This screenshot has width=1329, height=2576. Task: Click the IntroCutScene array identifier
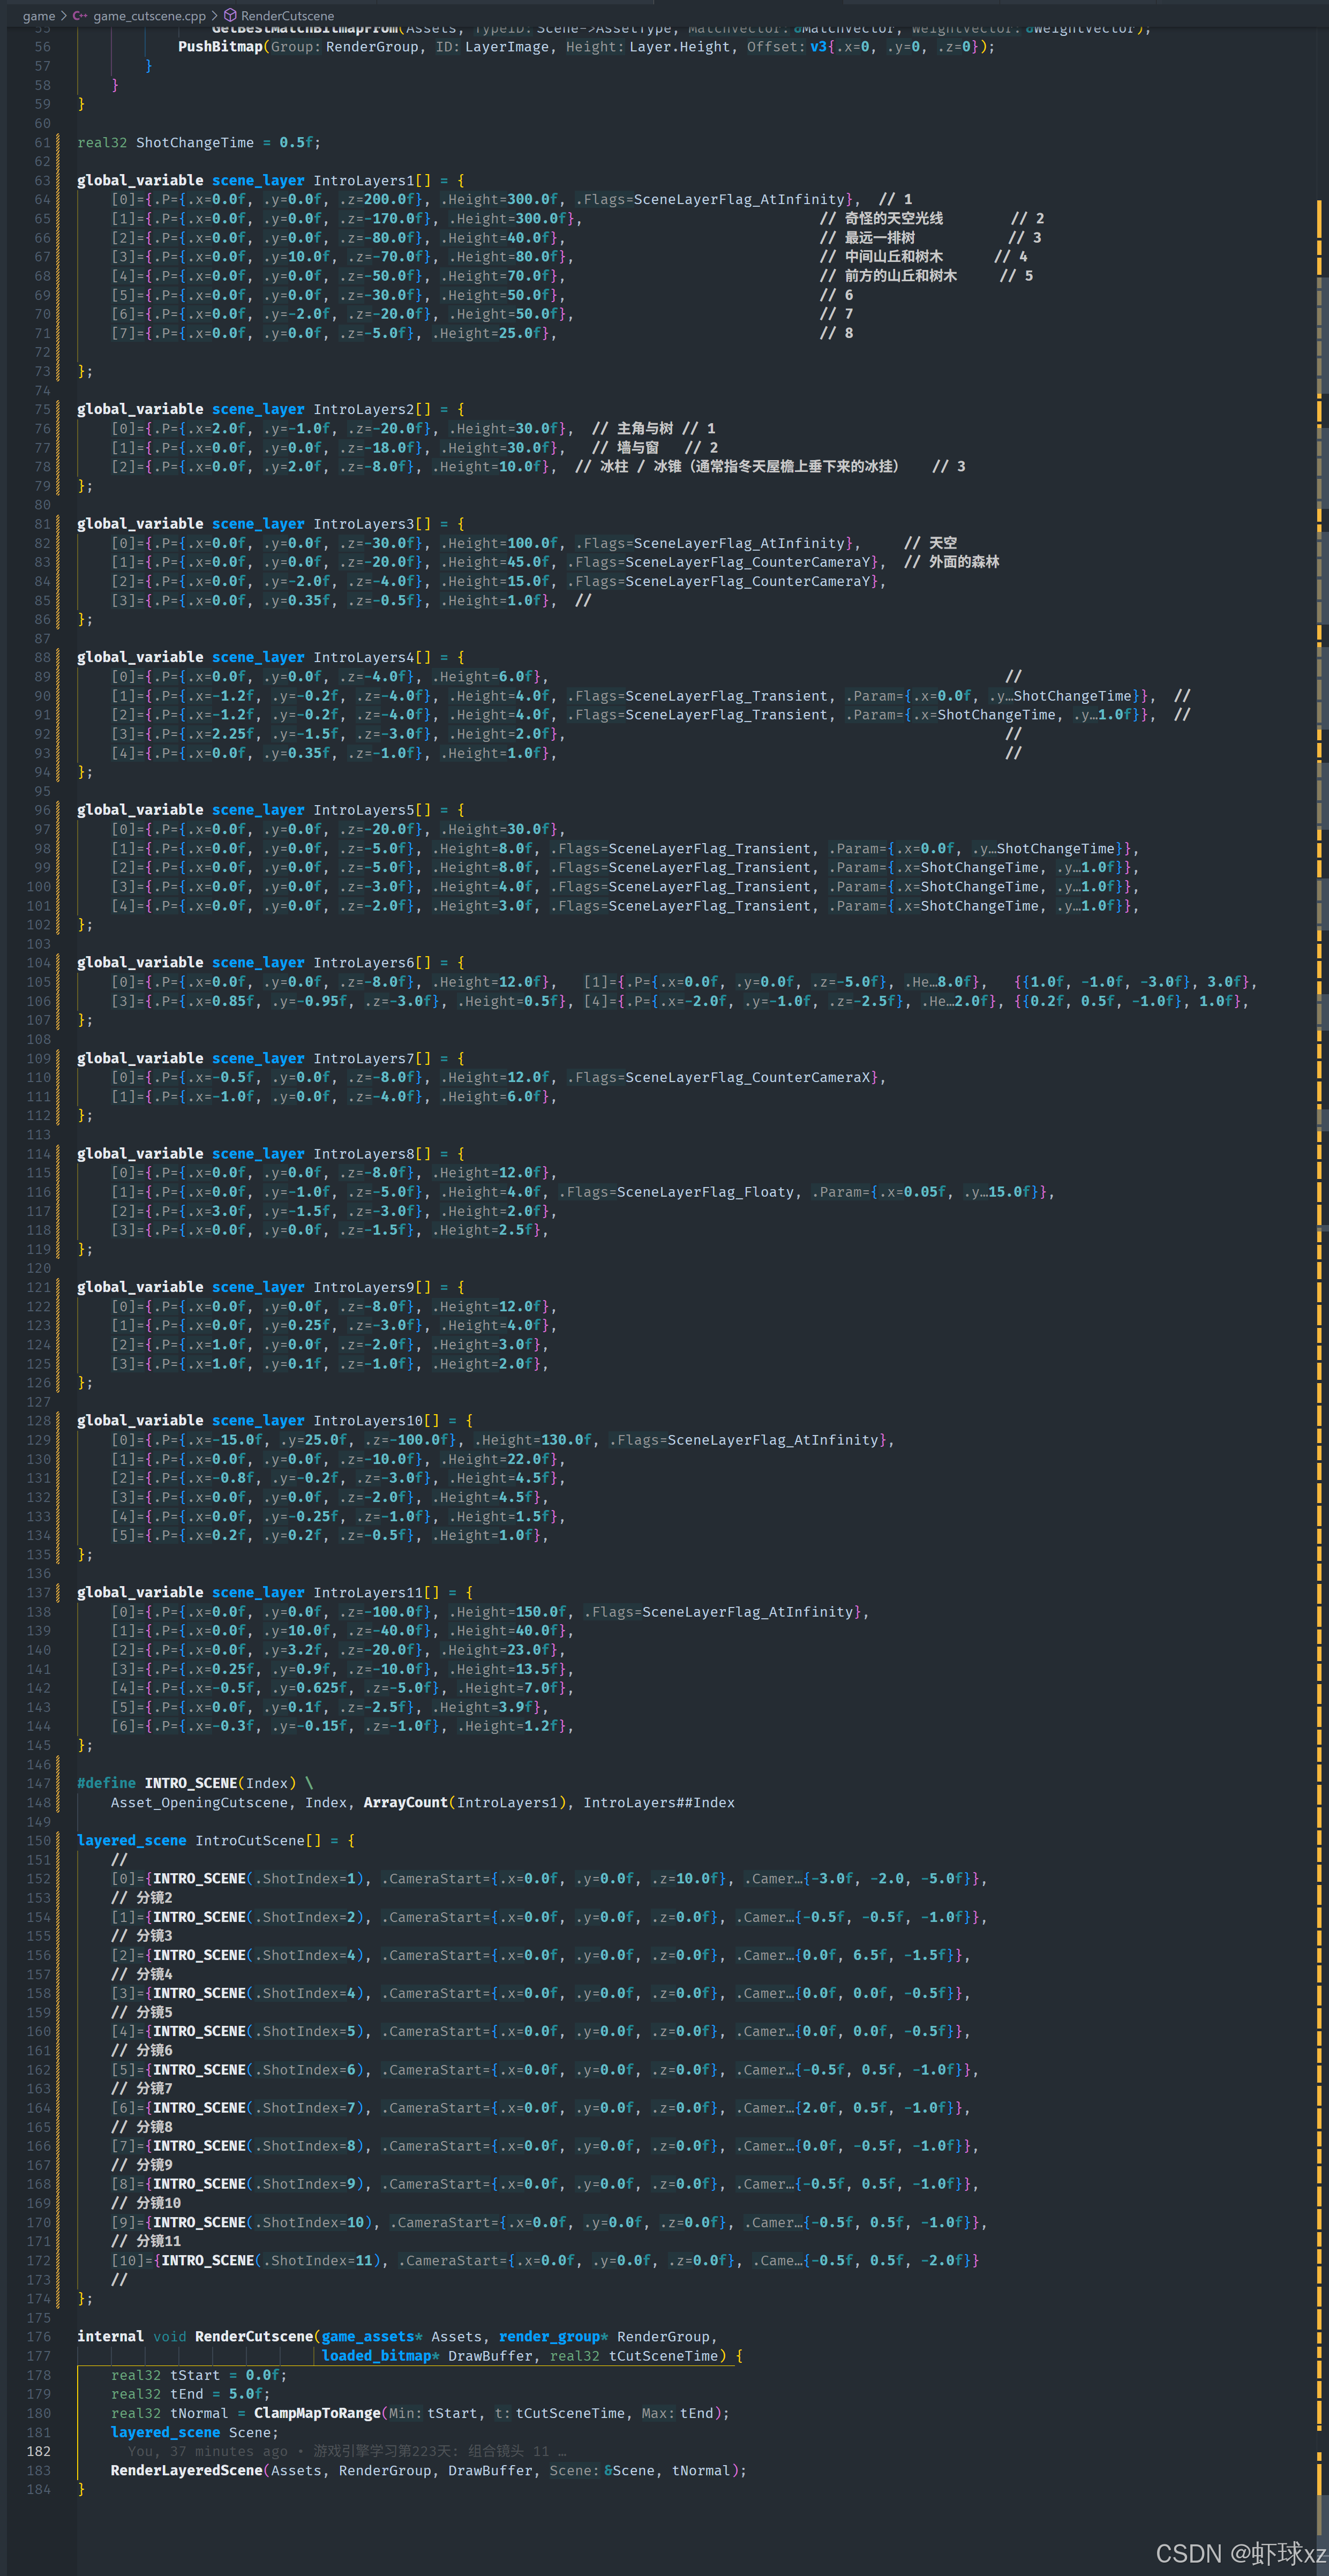250,1840
